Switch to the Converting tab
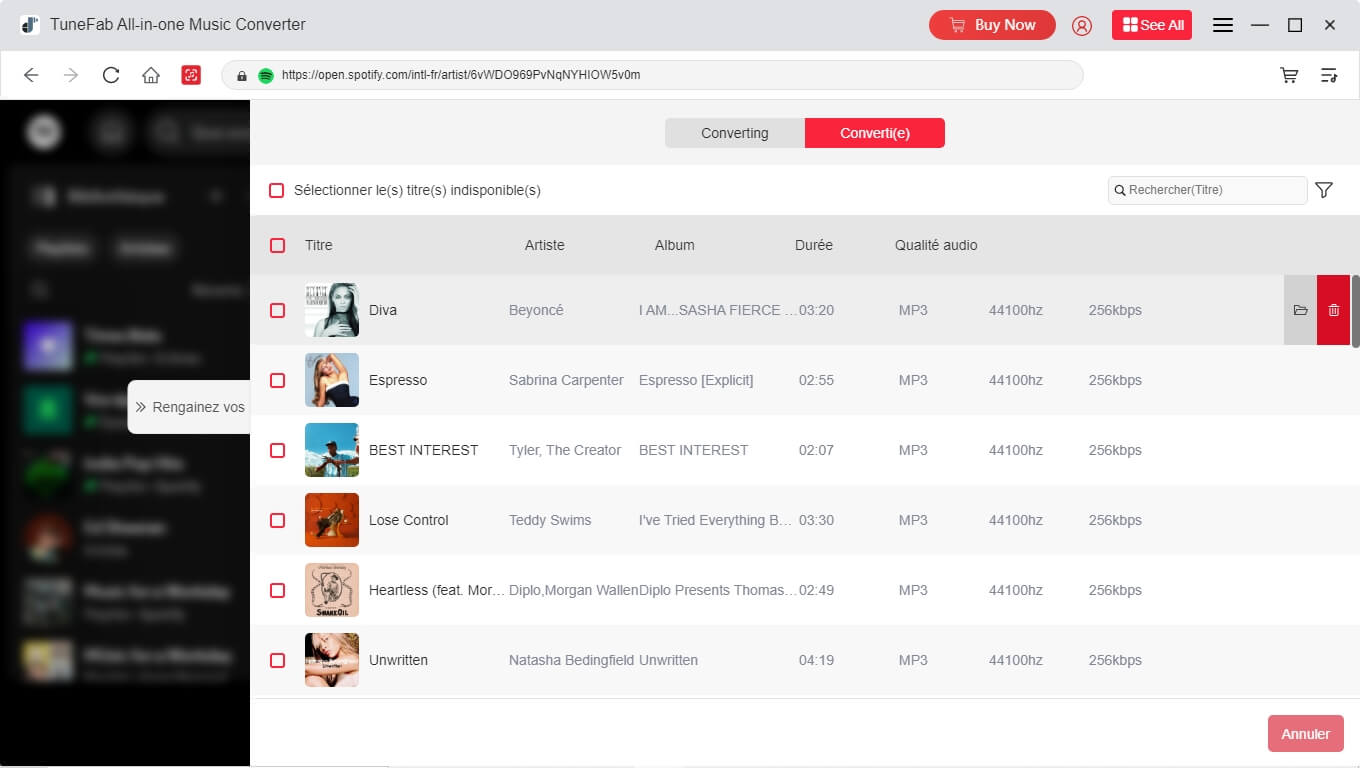1360x768 pixels. click(735, 133)
